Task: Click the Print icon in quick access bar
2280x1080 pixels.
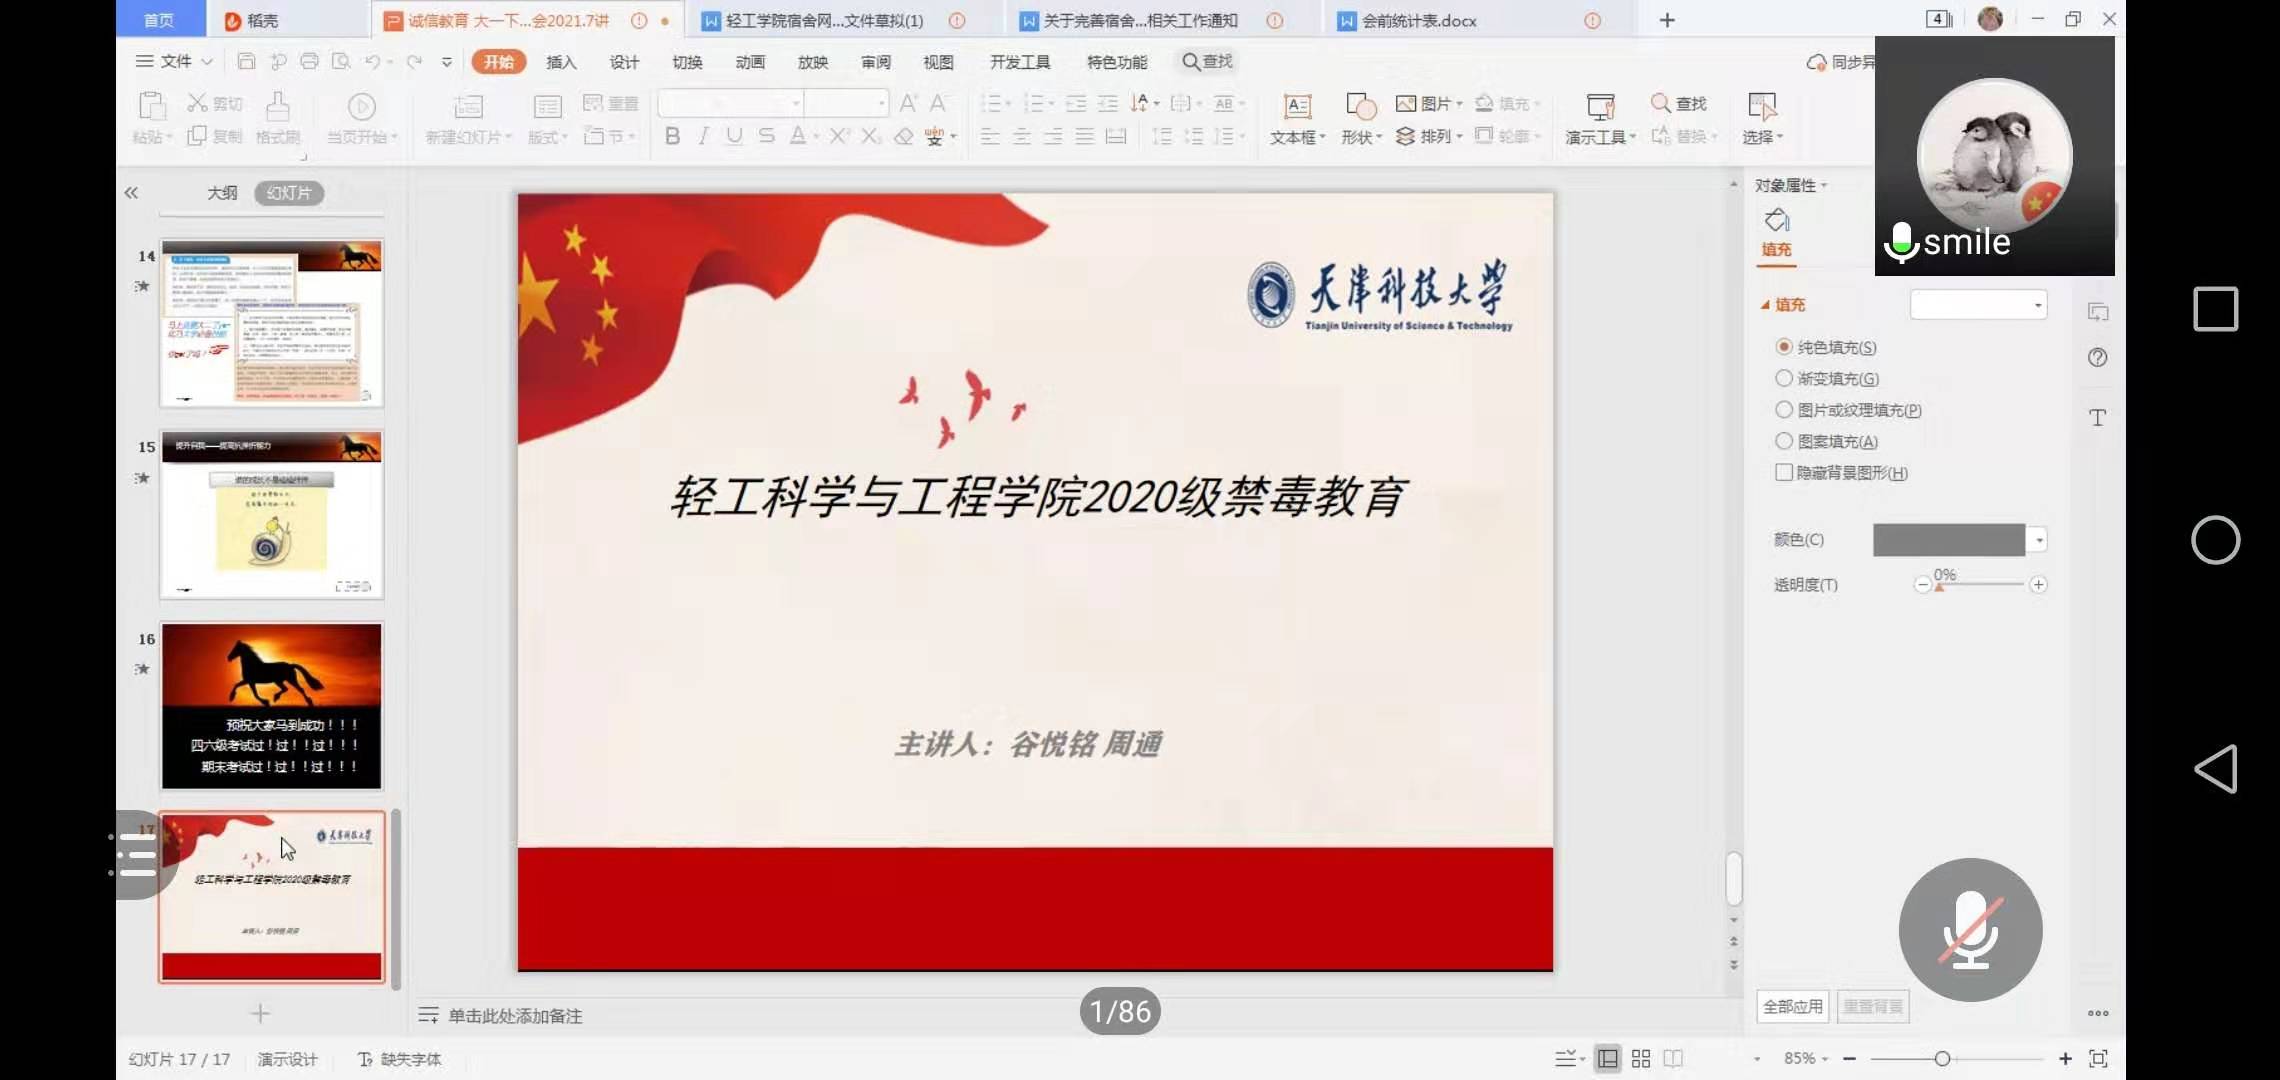Action: point(310,62)
